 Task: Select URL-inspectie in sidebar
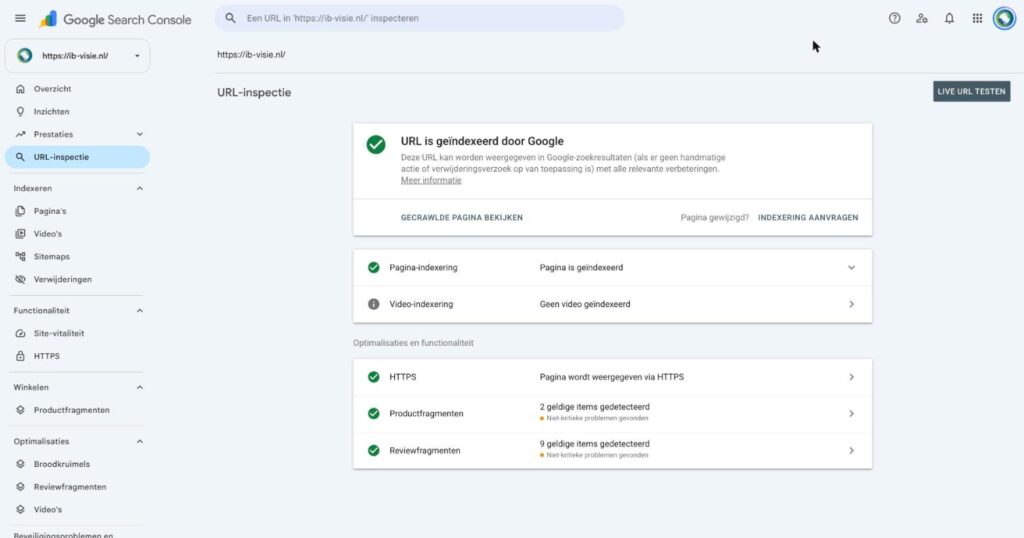(x=77, y=157)
